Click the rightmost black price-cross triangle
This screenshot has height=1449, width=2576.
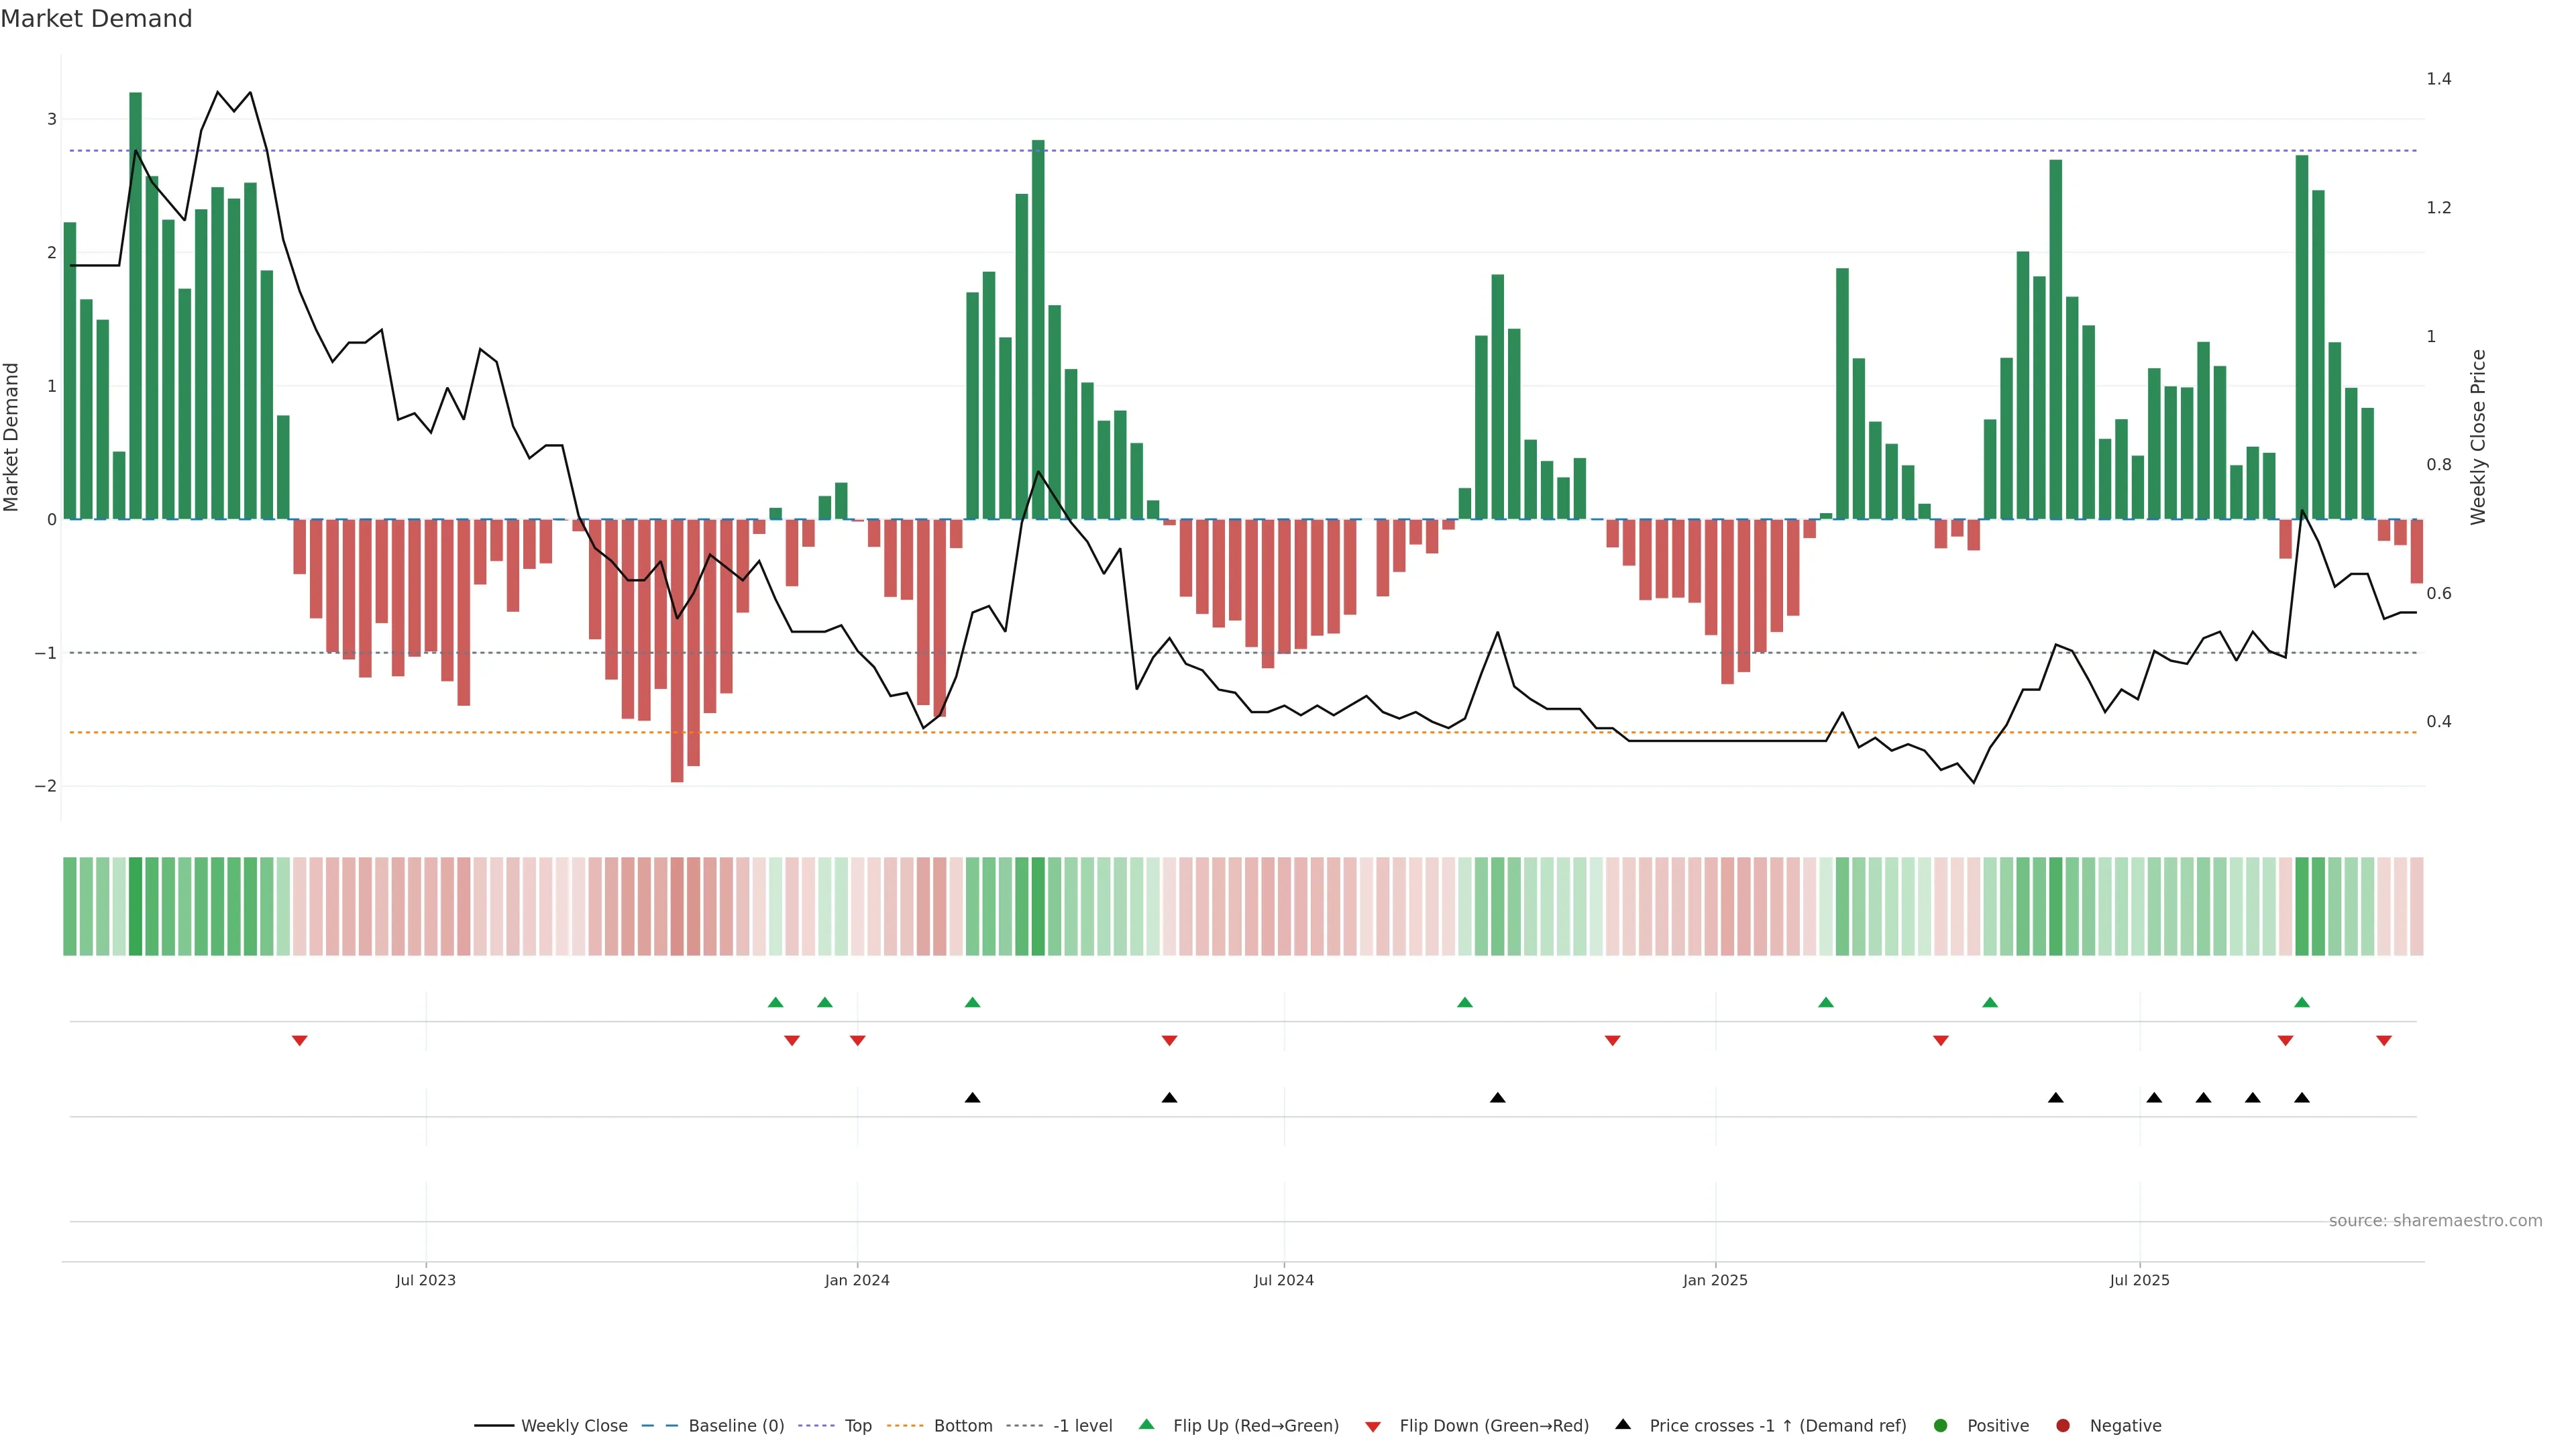click(x=2302, y=1098)
